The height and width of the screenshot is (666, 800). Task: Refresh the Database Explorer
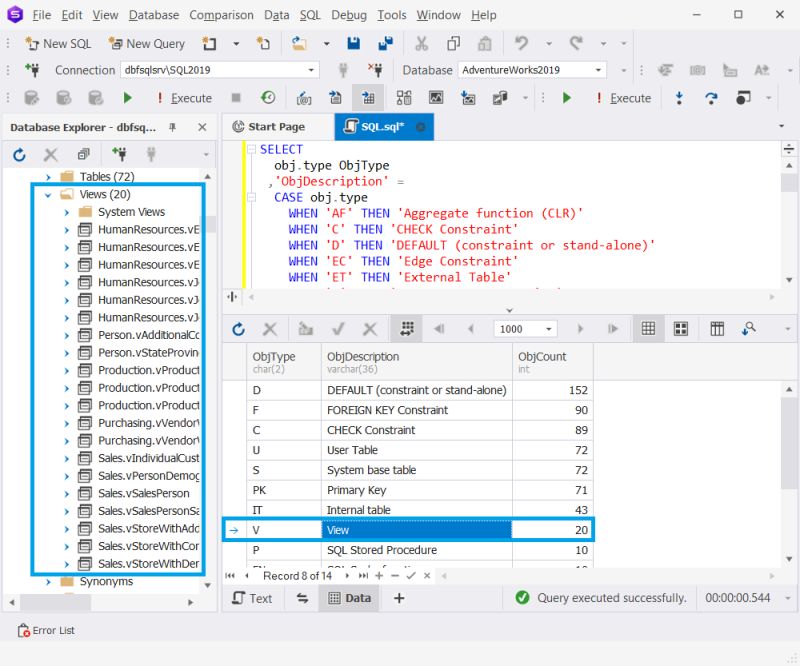tap(18, 155)
